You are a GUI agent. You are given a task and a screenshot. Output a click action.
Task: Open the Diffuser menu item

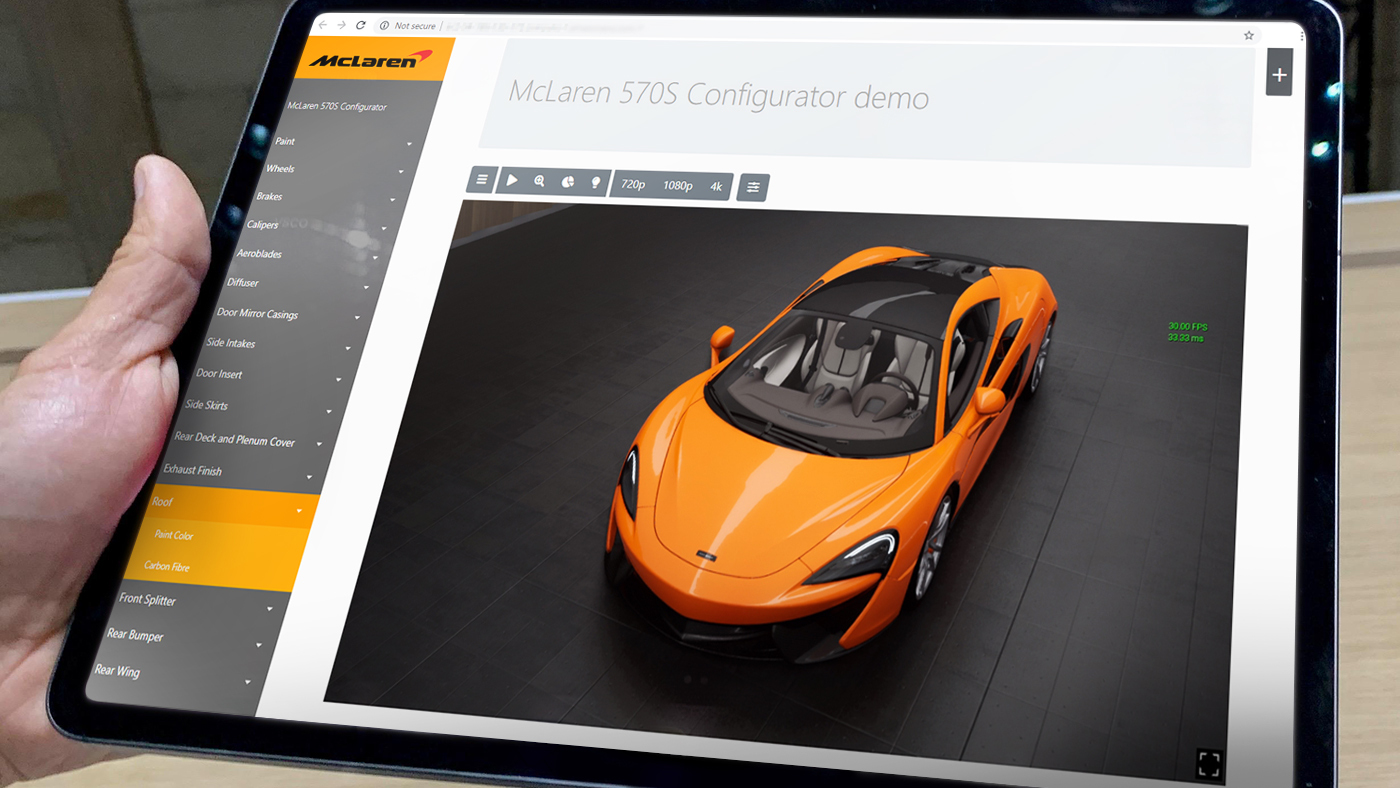[243, 283]
